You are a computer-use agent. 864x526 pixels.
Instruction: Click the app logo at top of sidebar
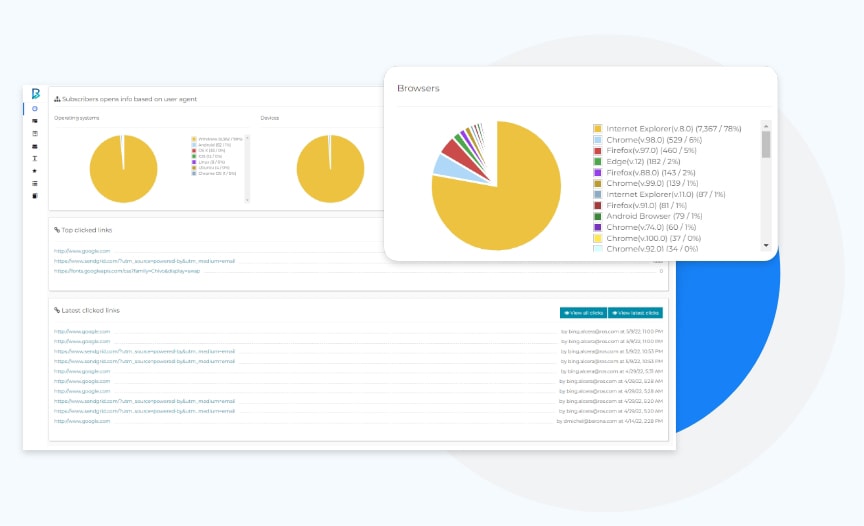36,94
